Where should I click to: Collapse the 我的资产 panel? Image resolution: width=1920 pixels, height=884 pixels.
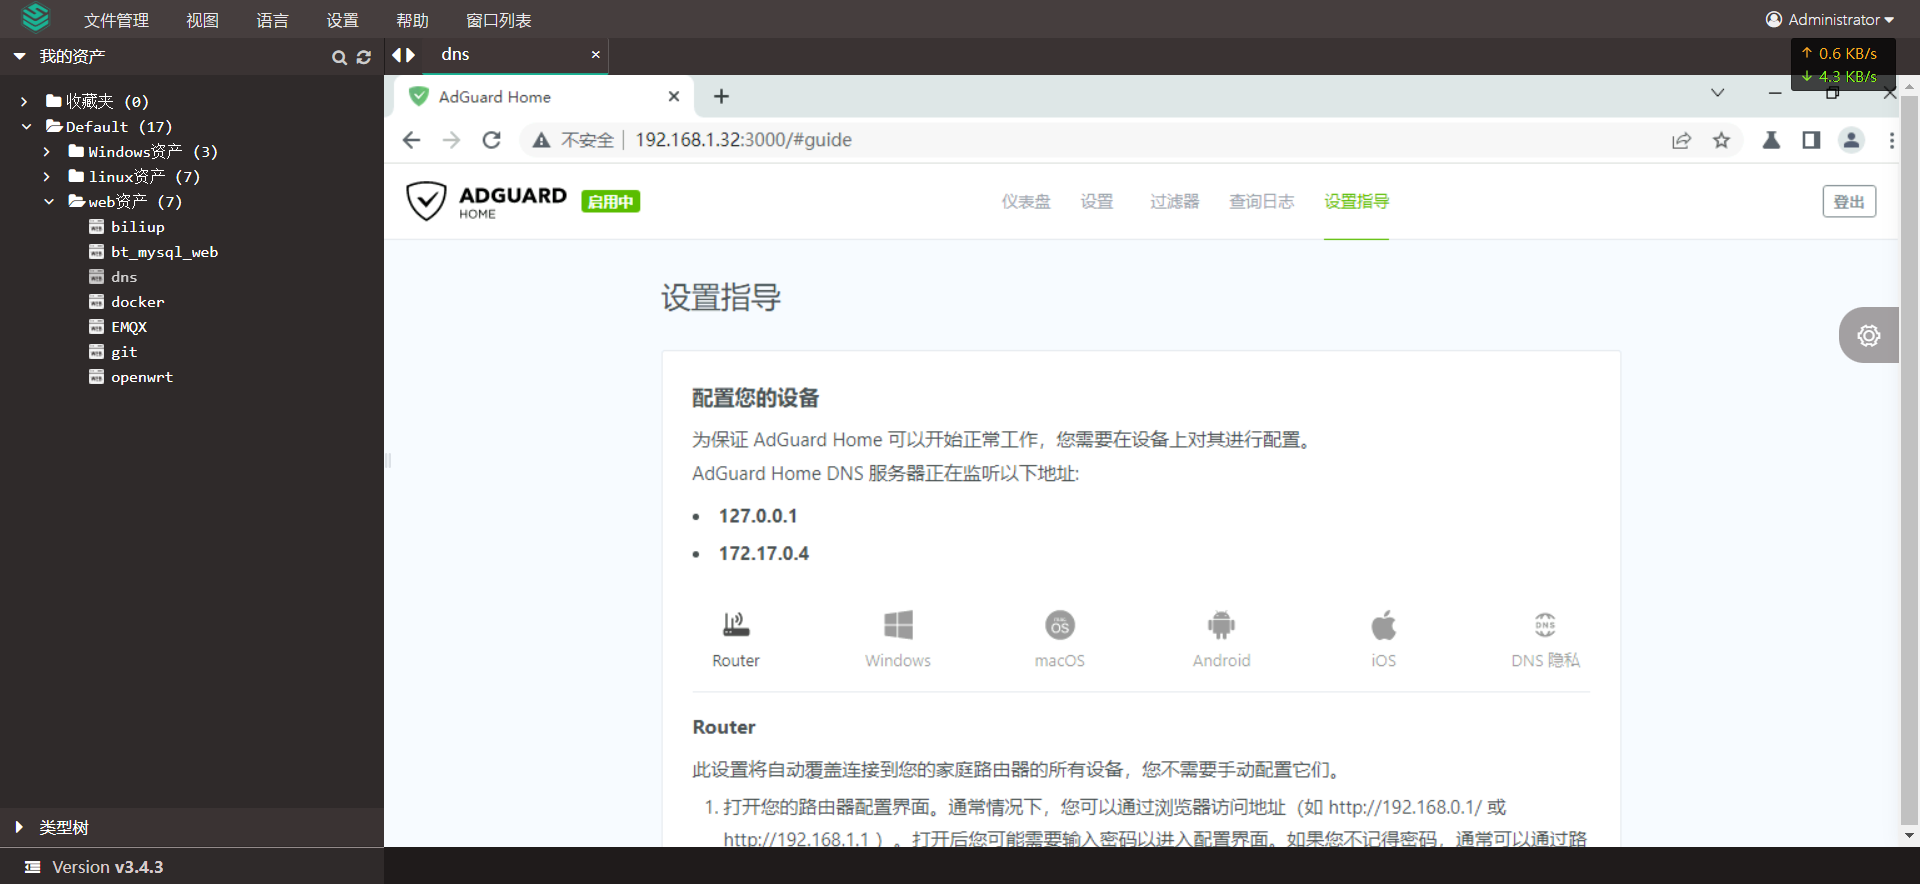pyautogui.click(x=19, y=57)
